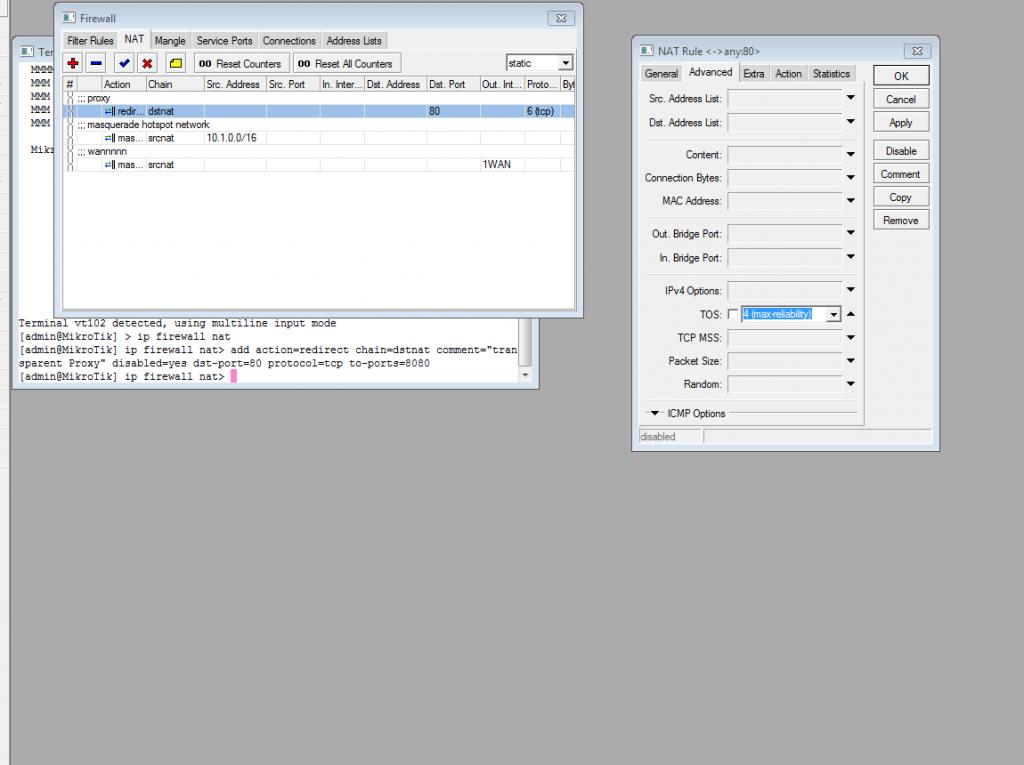Click the yellow comment note icon

(x=175, y=63)
